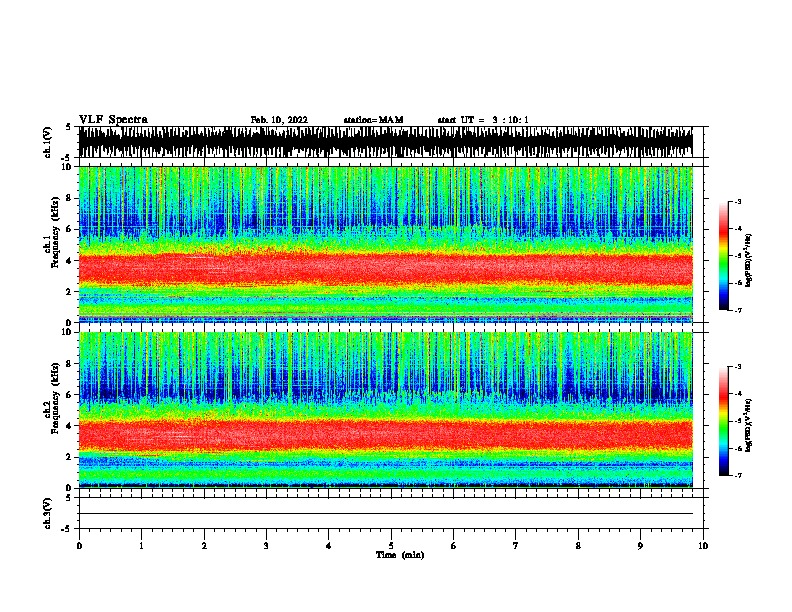Click the "ch.1(V)" axis label
Image resolution: width=792 pixels, height=612 pixels.
[x=48, y=142]
